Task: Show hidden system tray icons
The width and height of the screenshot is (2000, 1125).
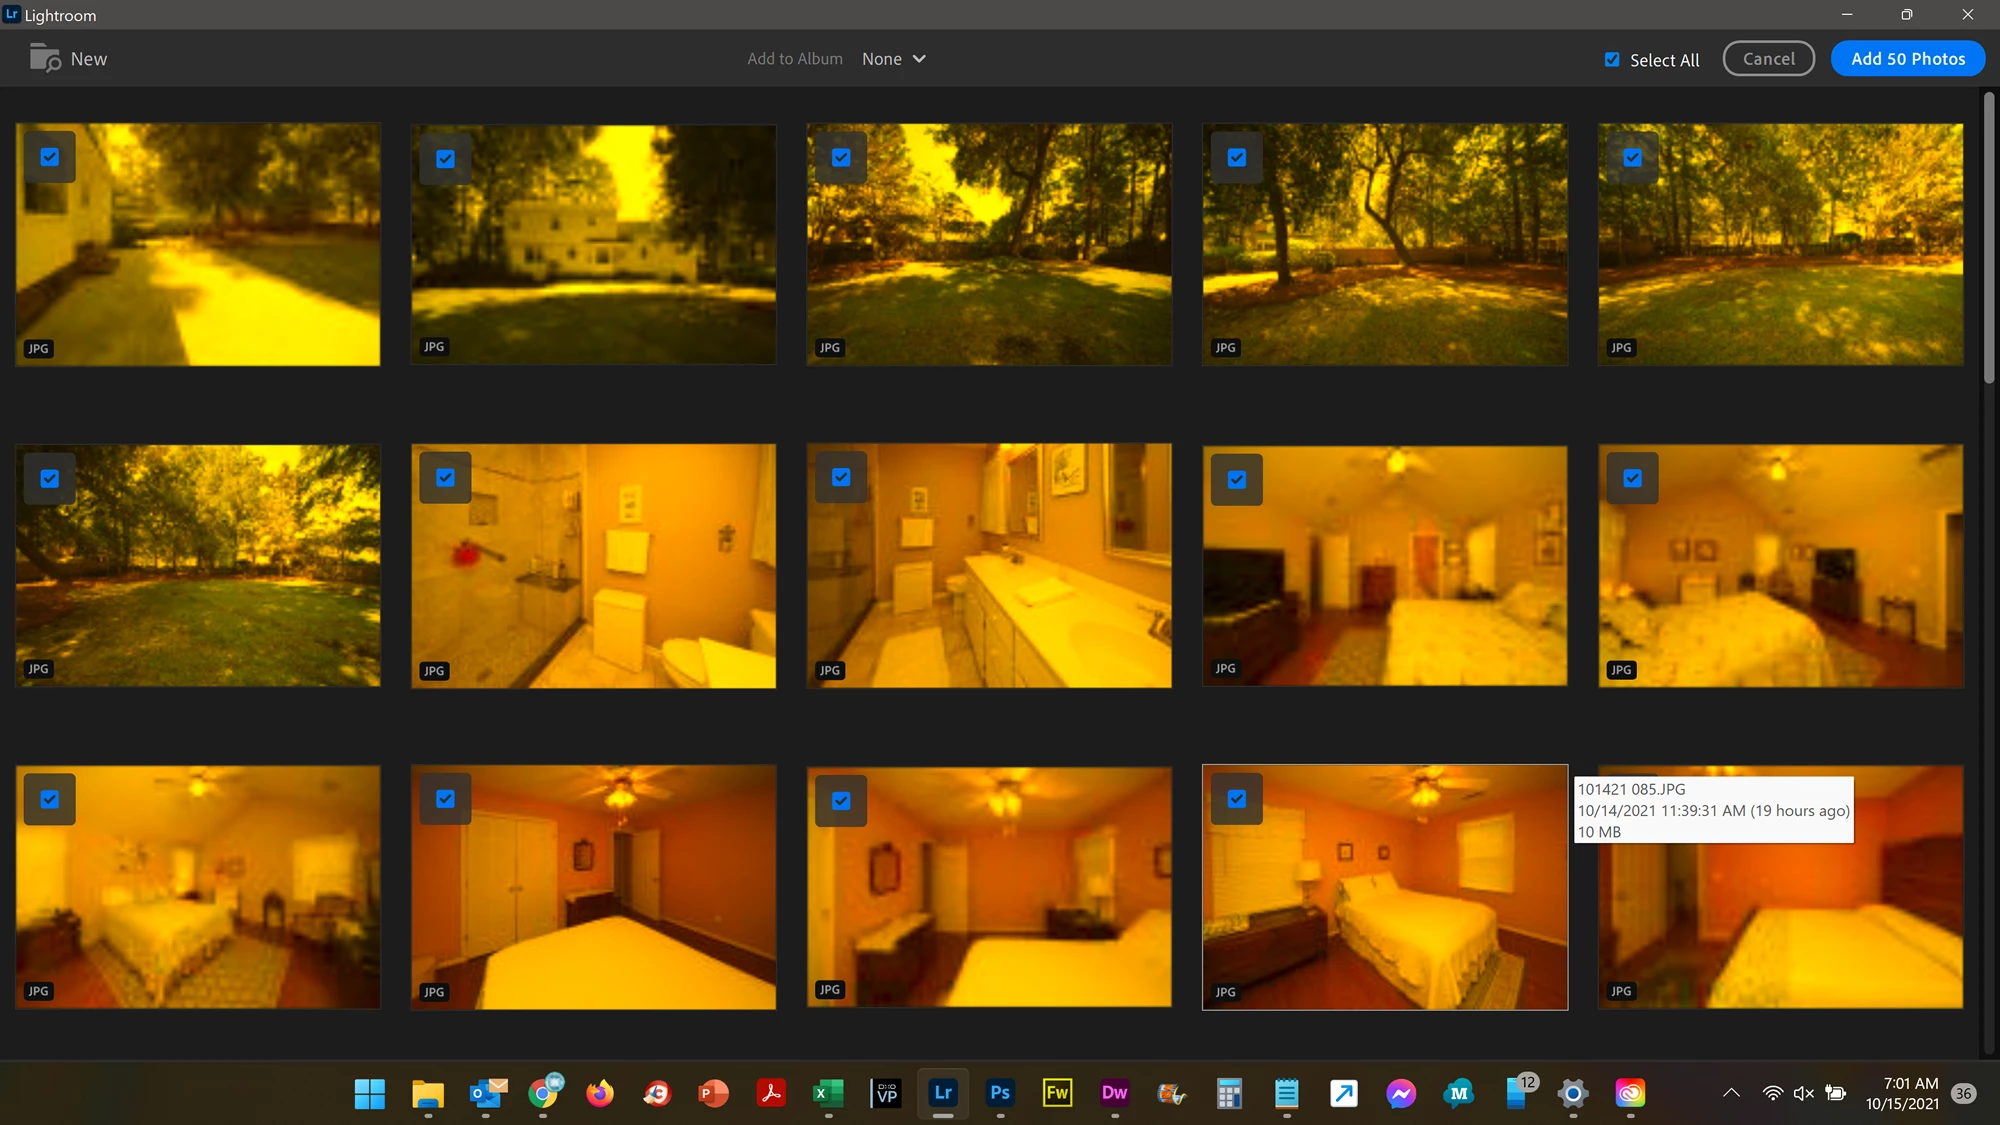Action: pyautogui.click(x=1731, y=1093)
